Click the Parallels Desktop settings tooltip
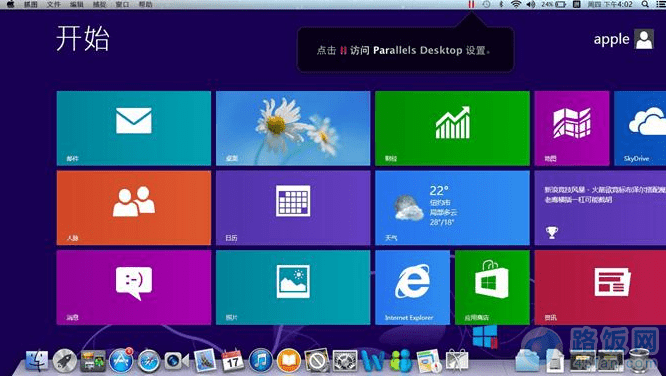 (405, 50)
